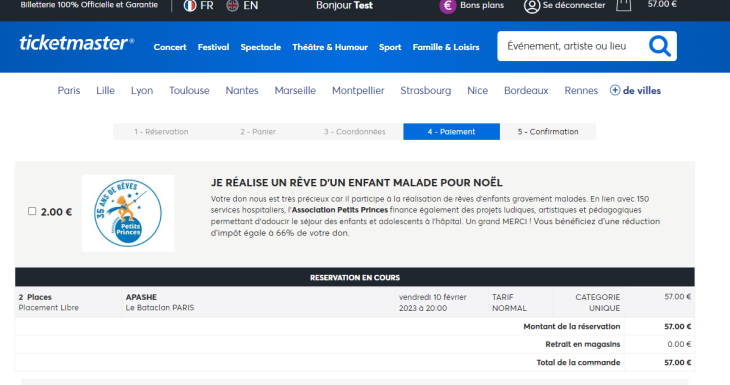Click 'Placement Libre' text
Viewport: 730px width, 385px height.
48,308
